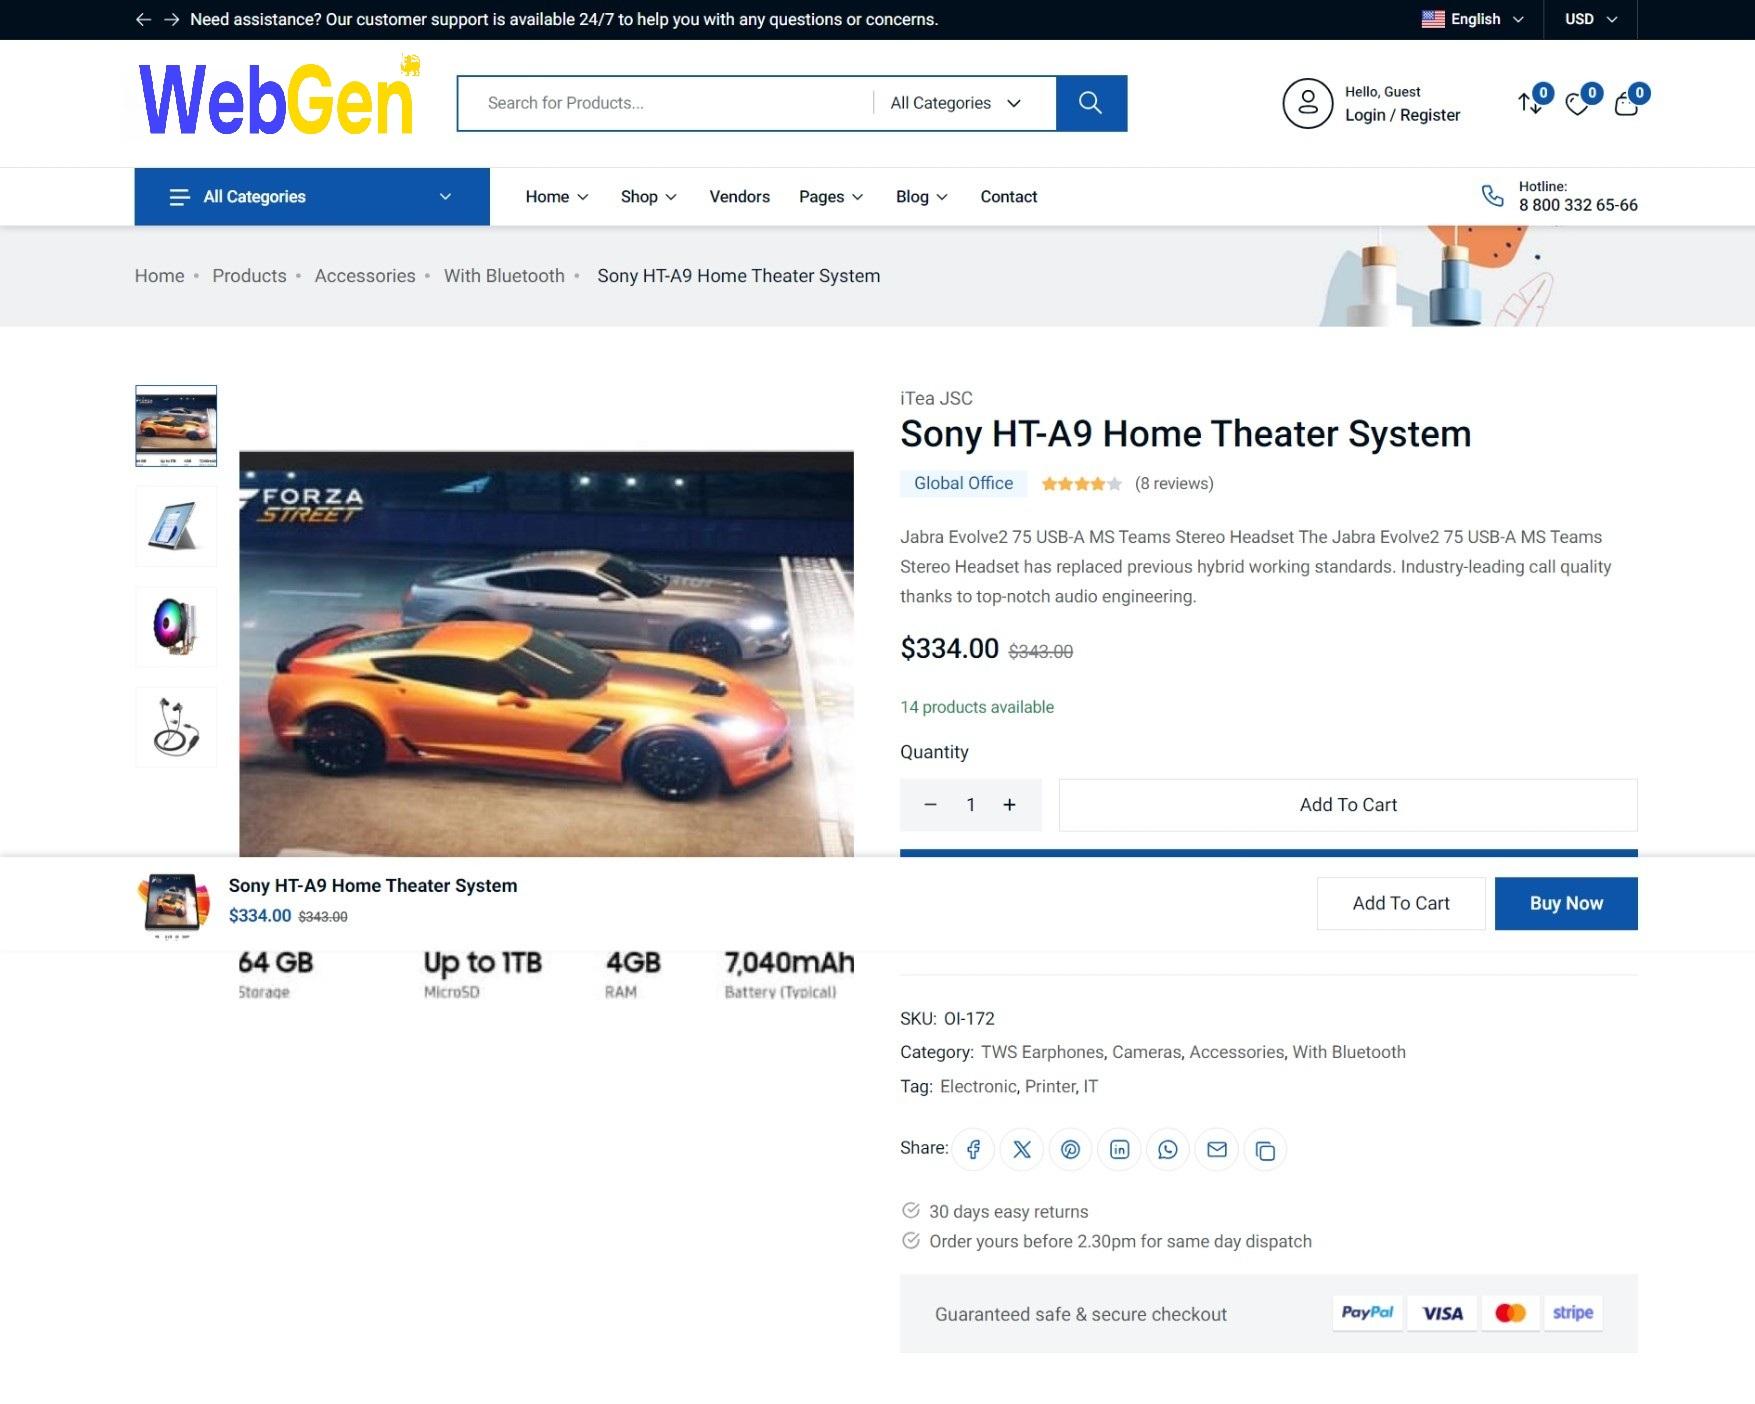
Task: Click in the Search for Products field
Action: coord(665,103)
